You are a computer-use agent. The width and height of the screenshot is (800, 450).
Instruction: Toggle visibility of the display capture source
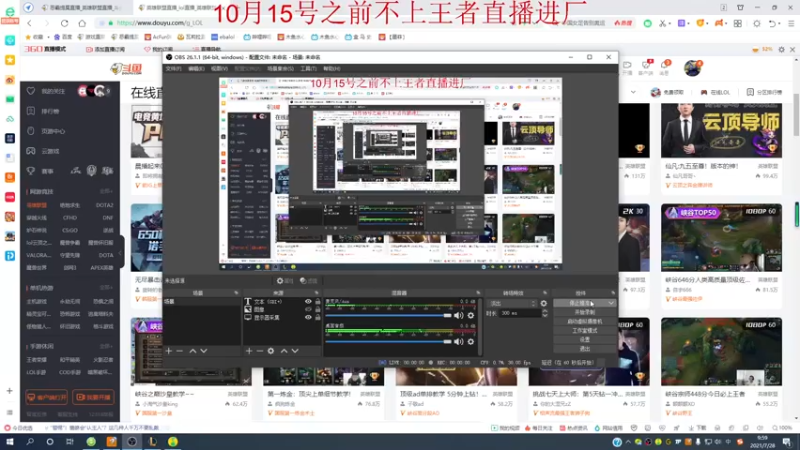(308, 317)
